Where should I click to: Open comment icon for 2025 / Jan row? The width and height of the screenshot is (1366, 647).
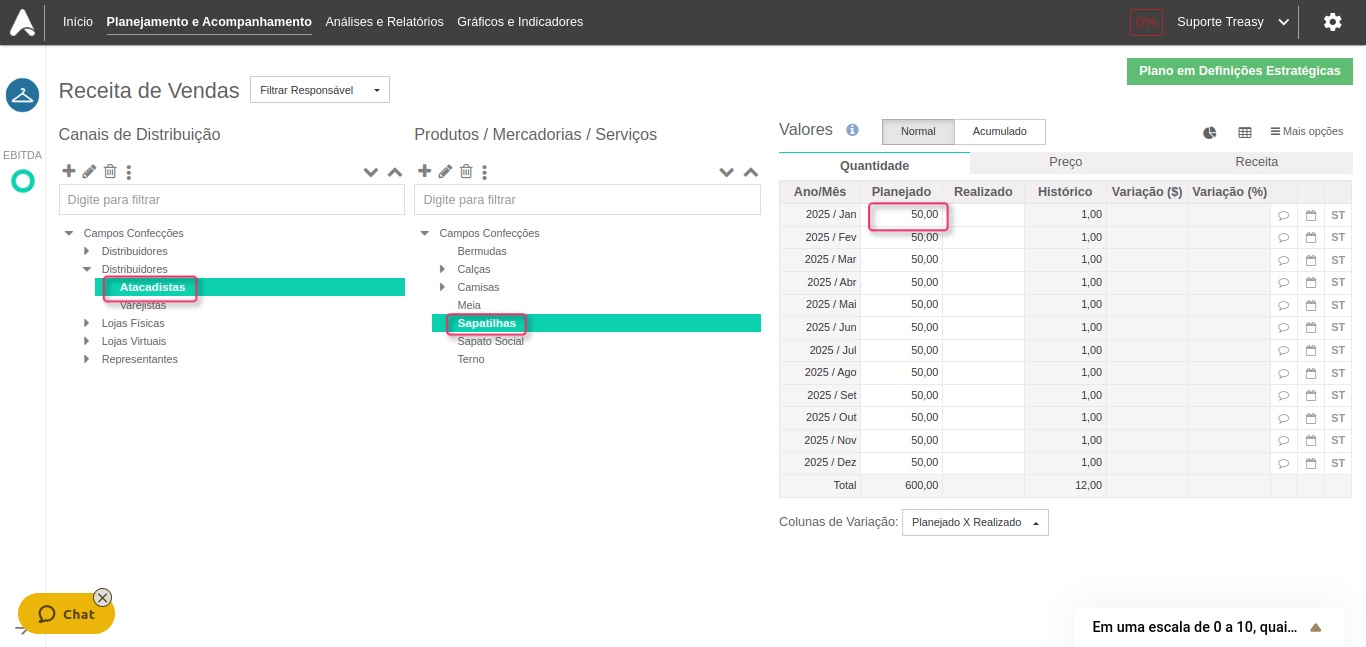1283,215
